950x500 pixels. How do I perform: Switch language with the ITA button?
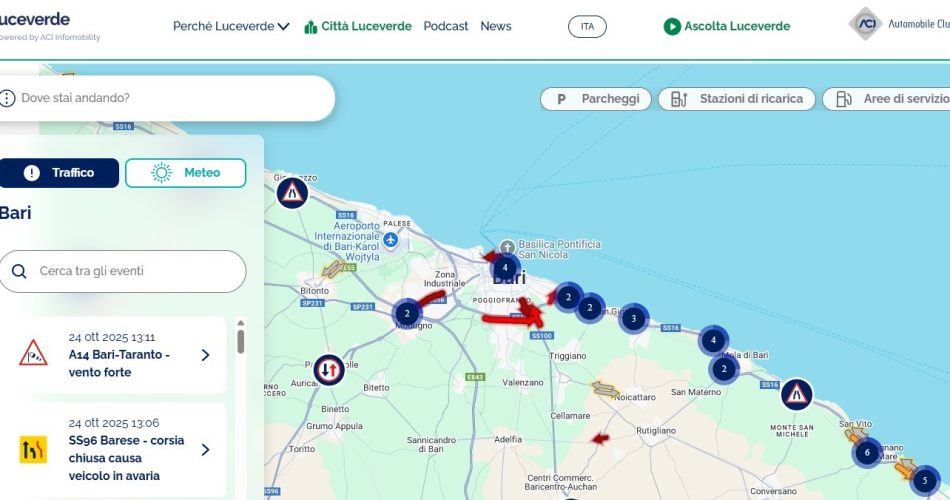(x=587, y=26)
